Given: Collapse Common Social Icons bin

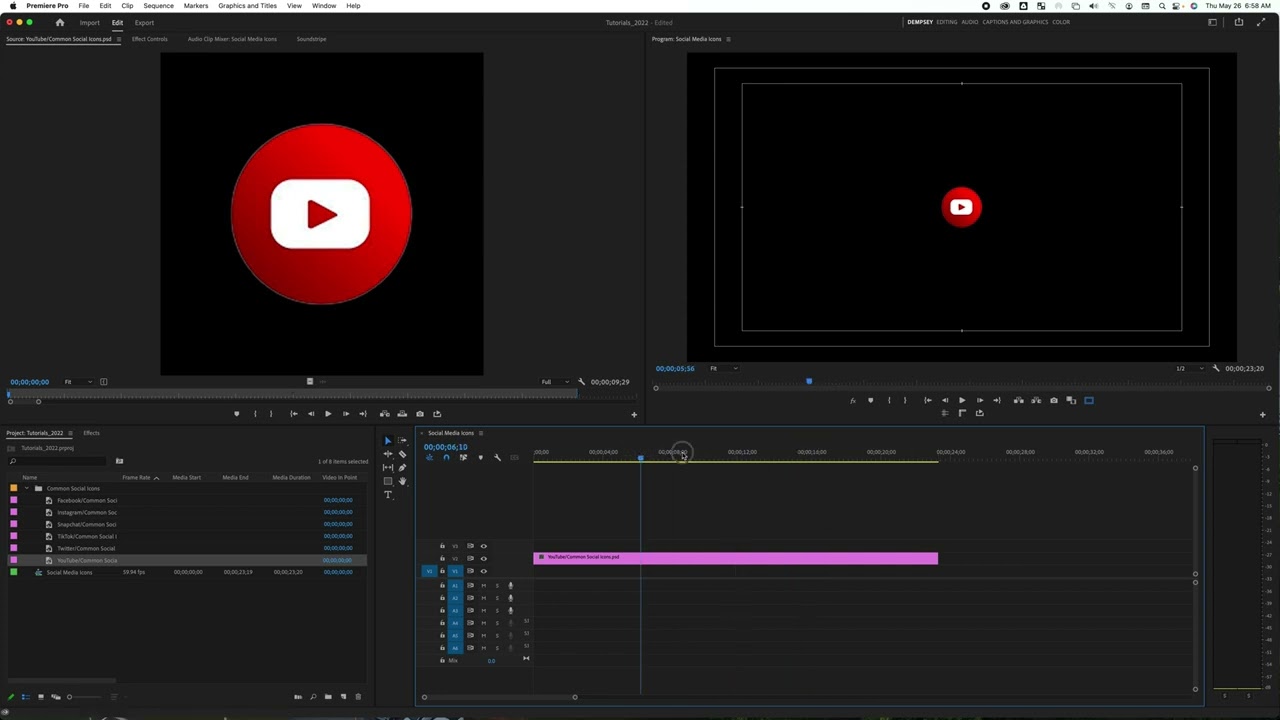Looking at the screenshot, I should coord(27,488).
